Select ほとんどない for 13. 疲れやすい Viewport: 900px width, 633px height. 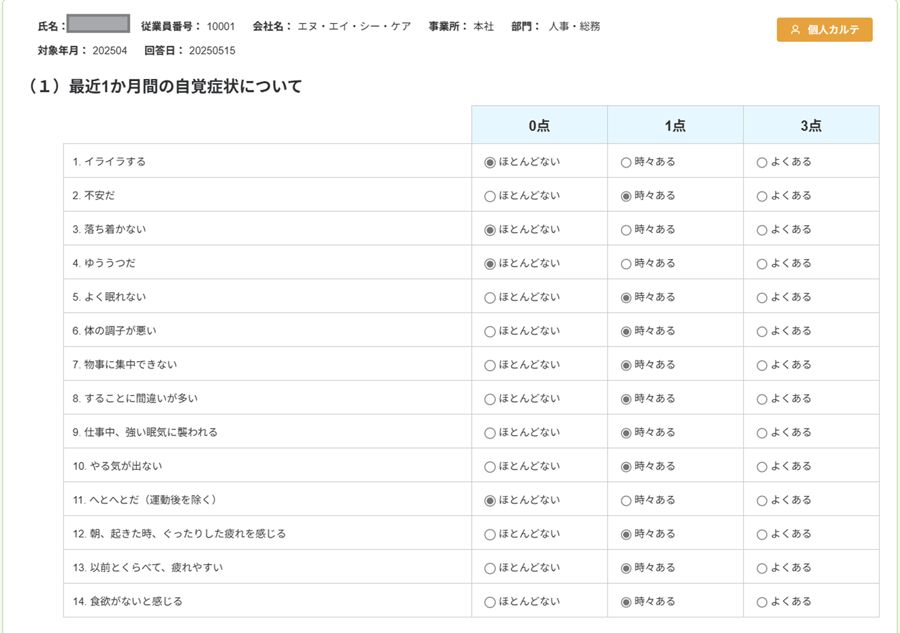490,568
